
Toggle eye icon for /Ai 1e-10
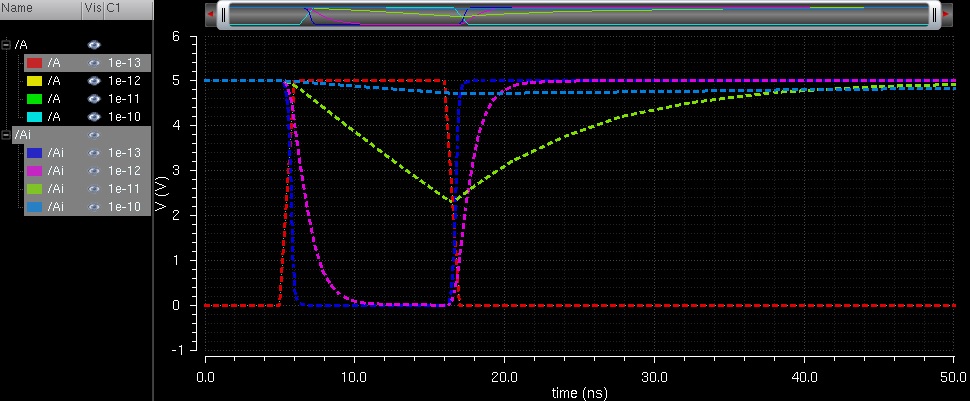point(94,207)
